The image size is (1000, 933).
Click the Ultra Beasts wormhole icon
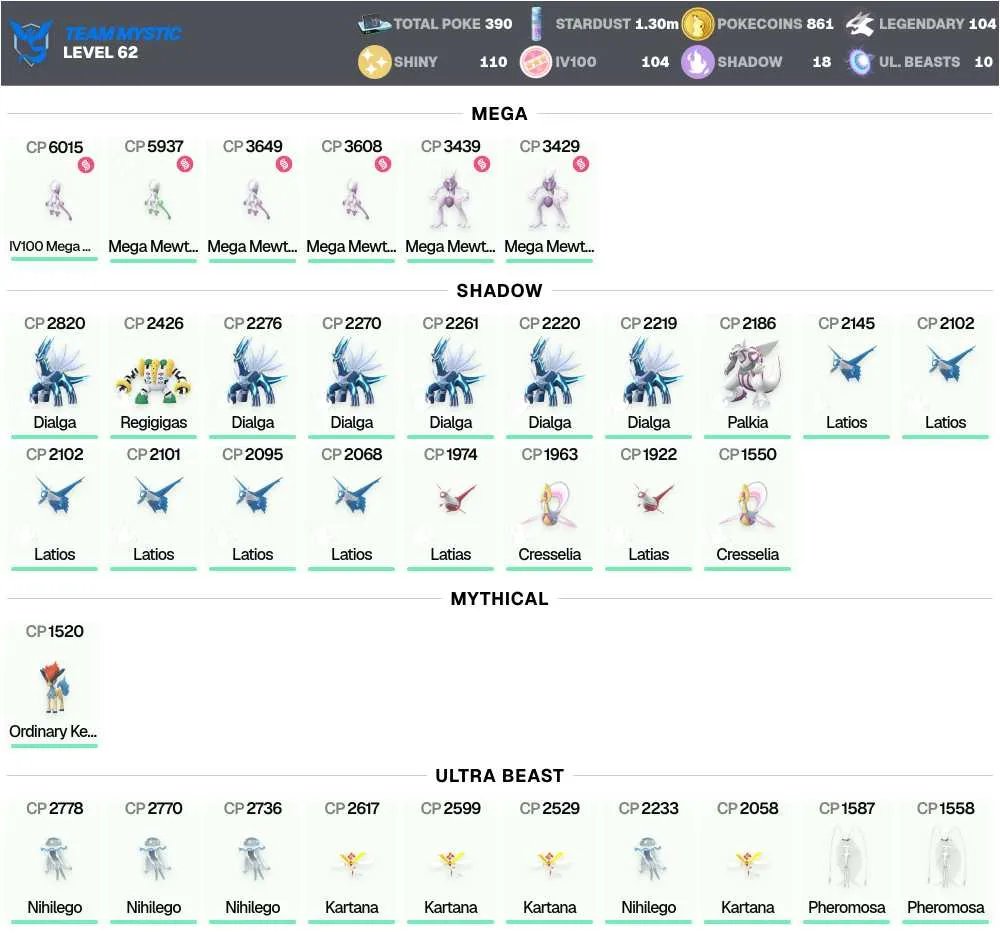tap(860, 62)
